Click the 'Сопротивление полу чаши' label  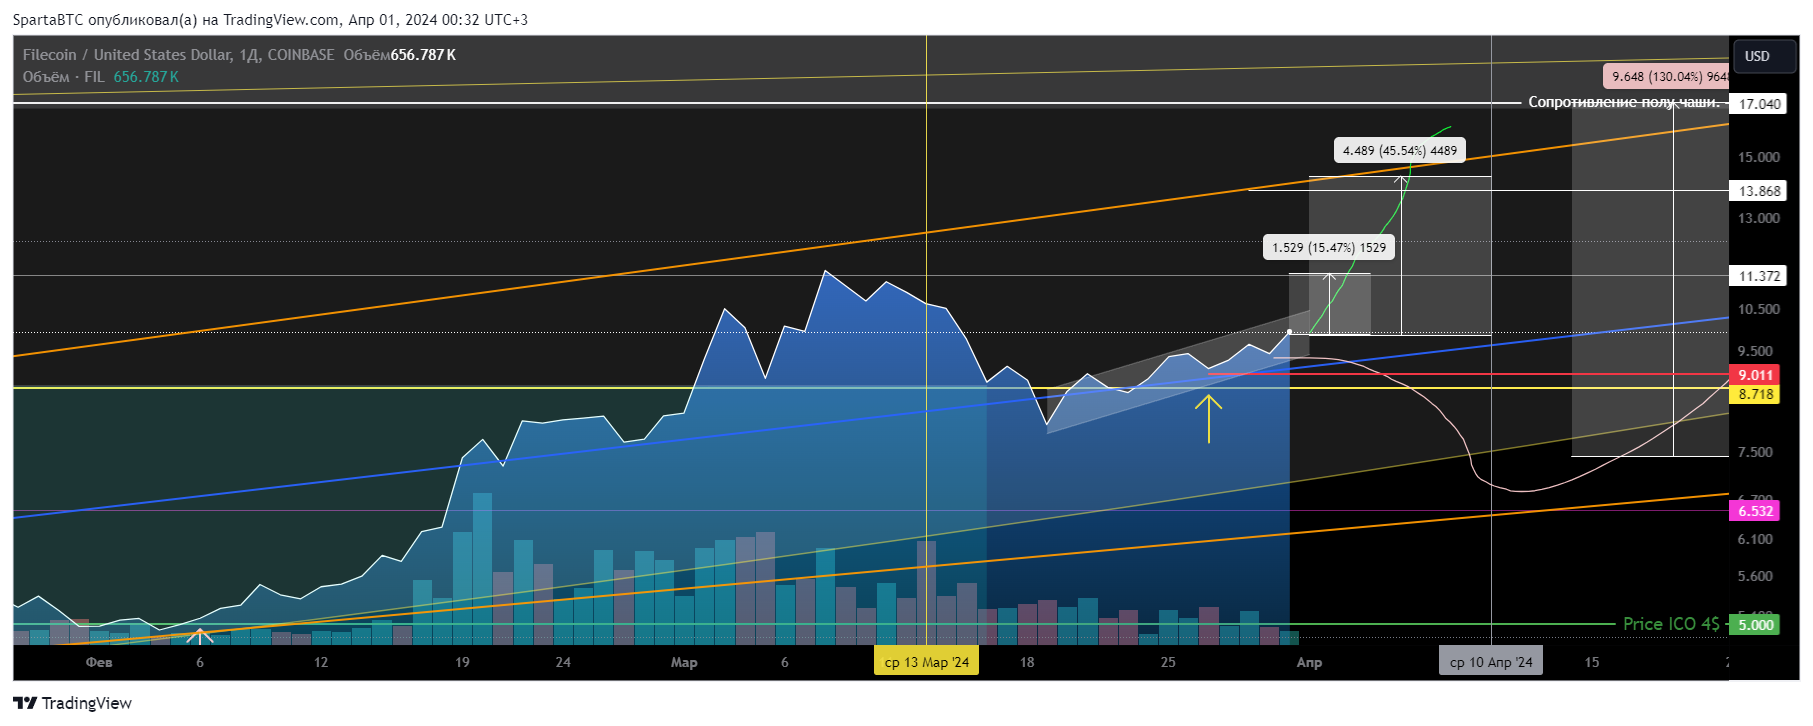coord(1624,102)
